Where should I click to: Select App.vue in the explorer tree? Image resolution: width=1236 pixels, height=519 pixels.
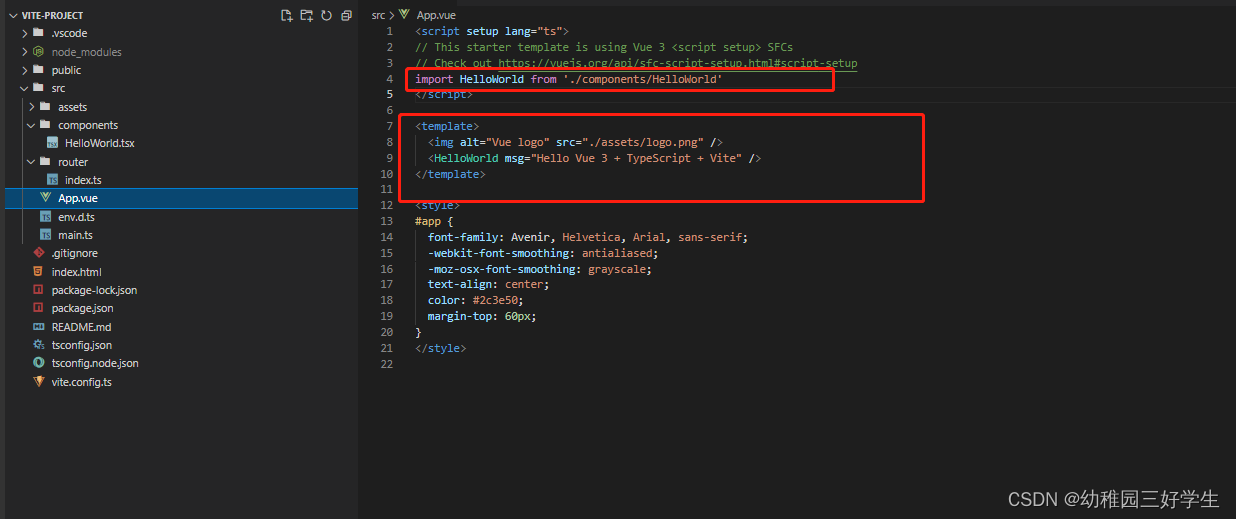pos(78,198)
